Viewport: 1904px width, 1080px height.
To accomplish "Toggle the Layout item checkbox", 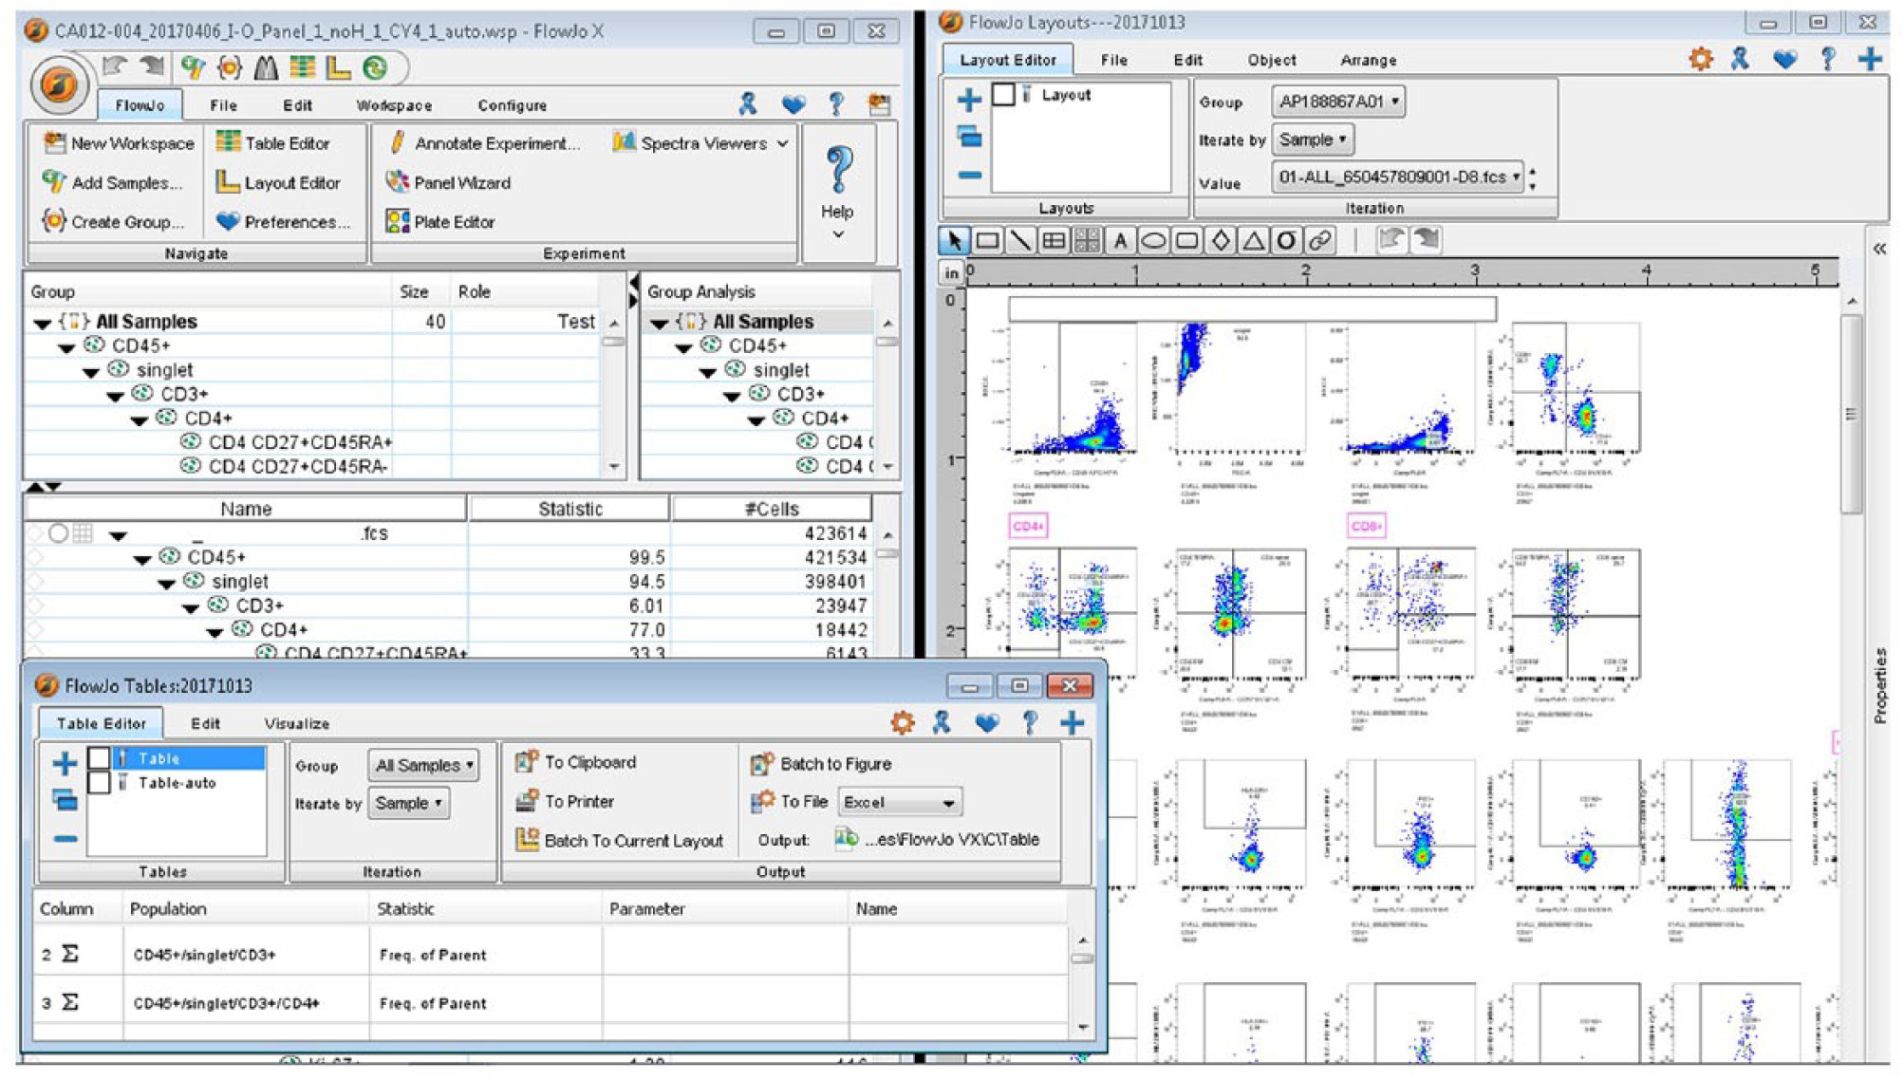I will tap(1003, 95).
